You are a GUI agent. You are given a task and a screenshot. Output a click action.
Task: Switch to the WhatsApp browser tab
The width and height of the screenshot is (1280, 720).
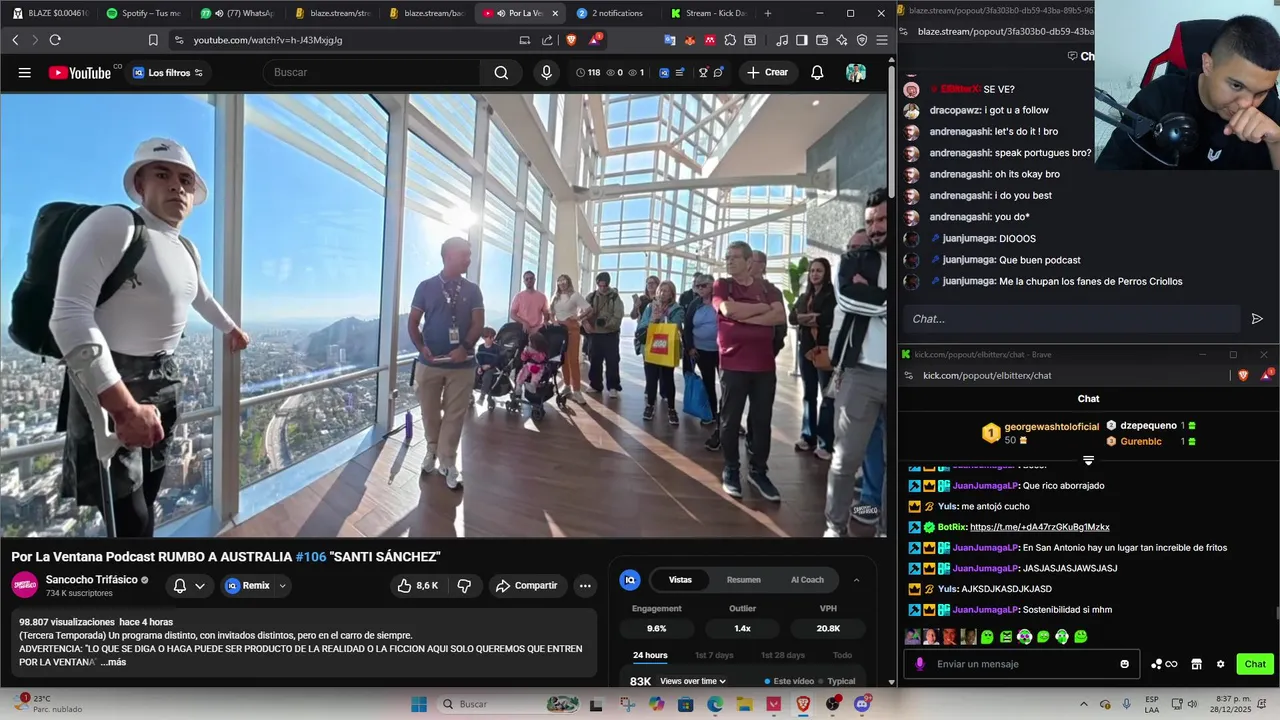tap(238, 13)
